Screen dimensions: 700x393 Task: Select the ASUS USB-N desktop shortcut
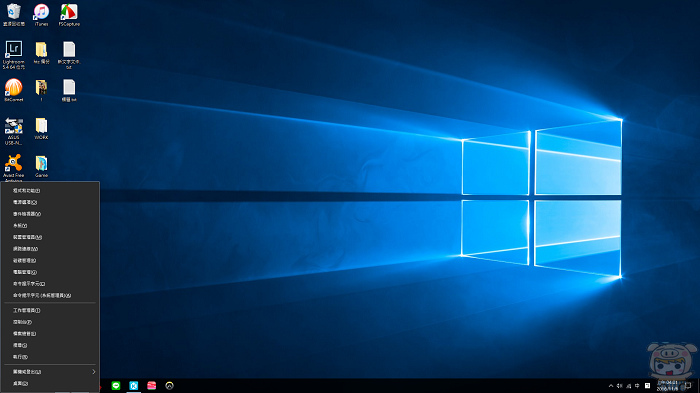14,131
